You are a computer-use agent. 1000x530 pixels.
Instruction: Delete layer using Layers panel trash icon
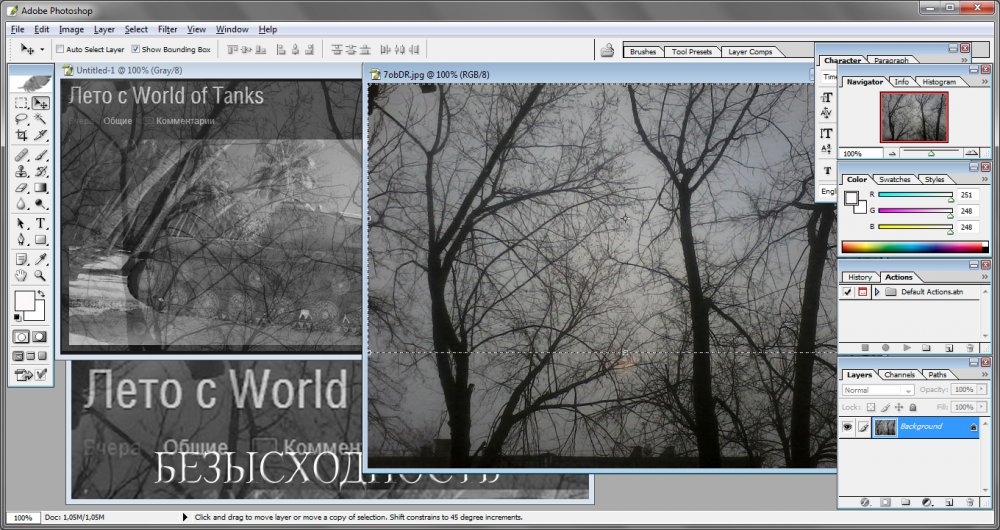[970, 501]
